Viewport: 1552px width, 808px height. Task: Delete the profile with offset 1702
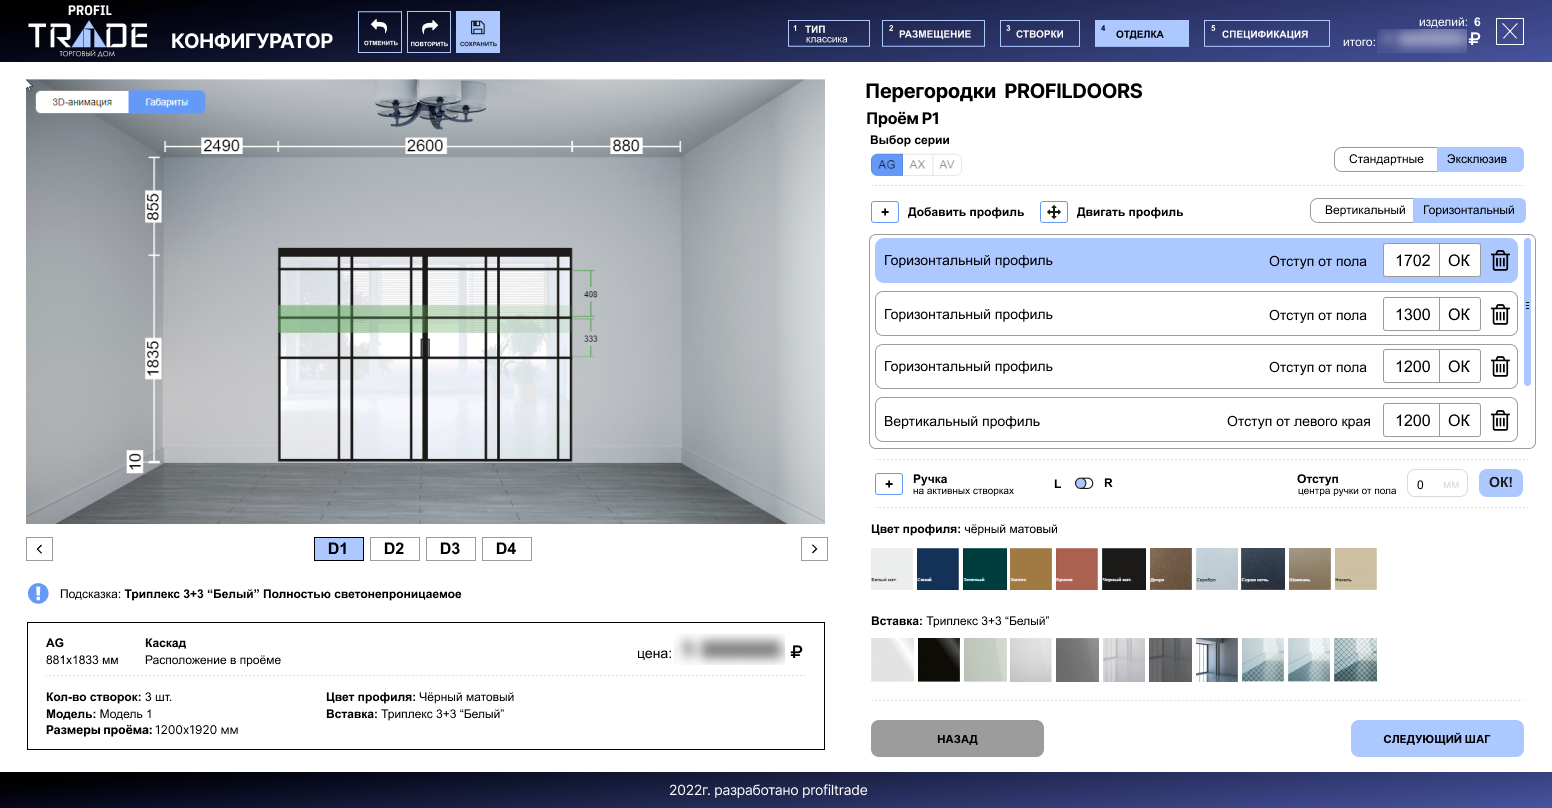pos(1500,261)
